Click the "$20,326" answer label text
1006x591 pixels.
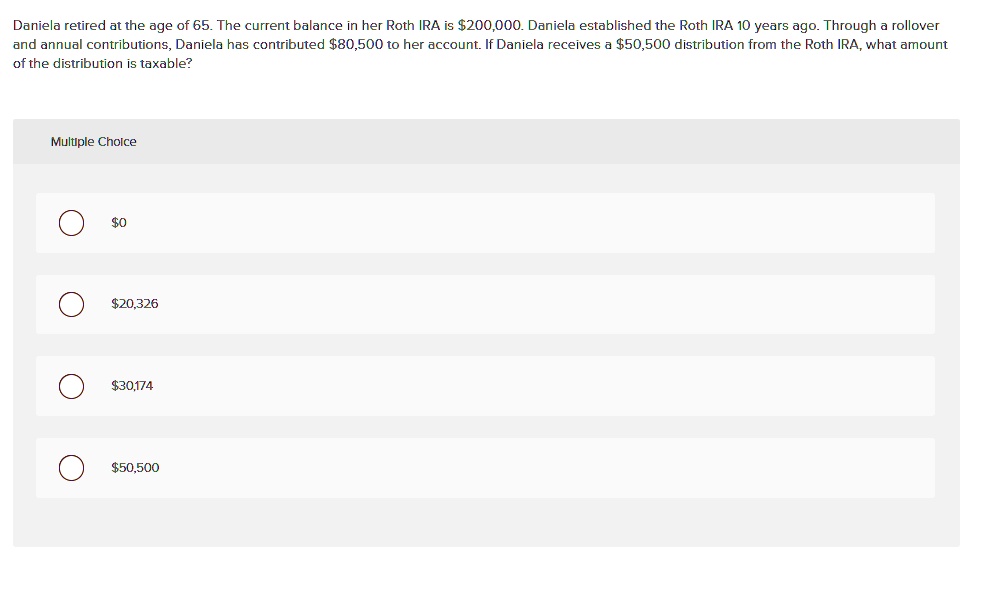click(134, 304)
